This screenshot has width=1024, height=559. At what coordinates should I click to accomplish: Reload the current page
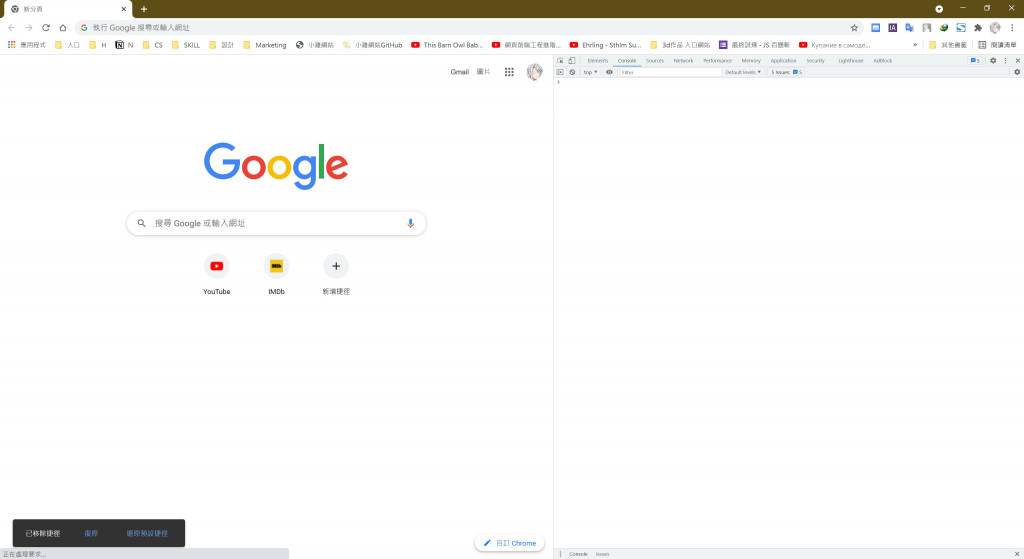click(x=46, y=27)
